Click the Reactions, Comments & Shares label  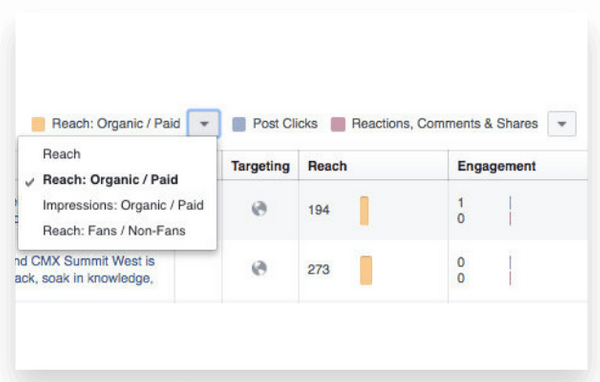coord(445,124)
